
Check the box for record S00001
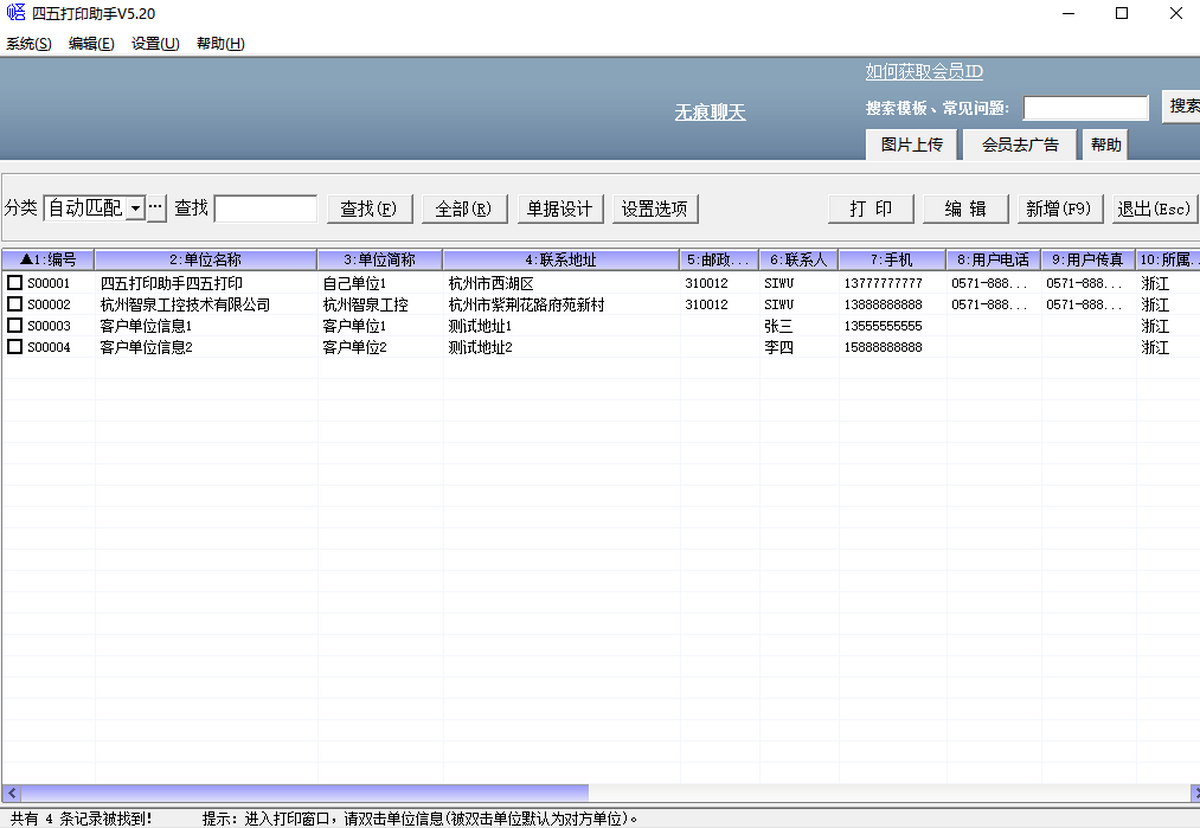(15, 283)
